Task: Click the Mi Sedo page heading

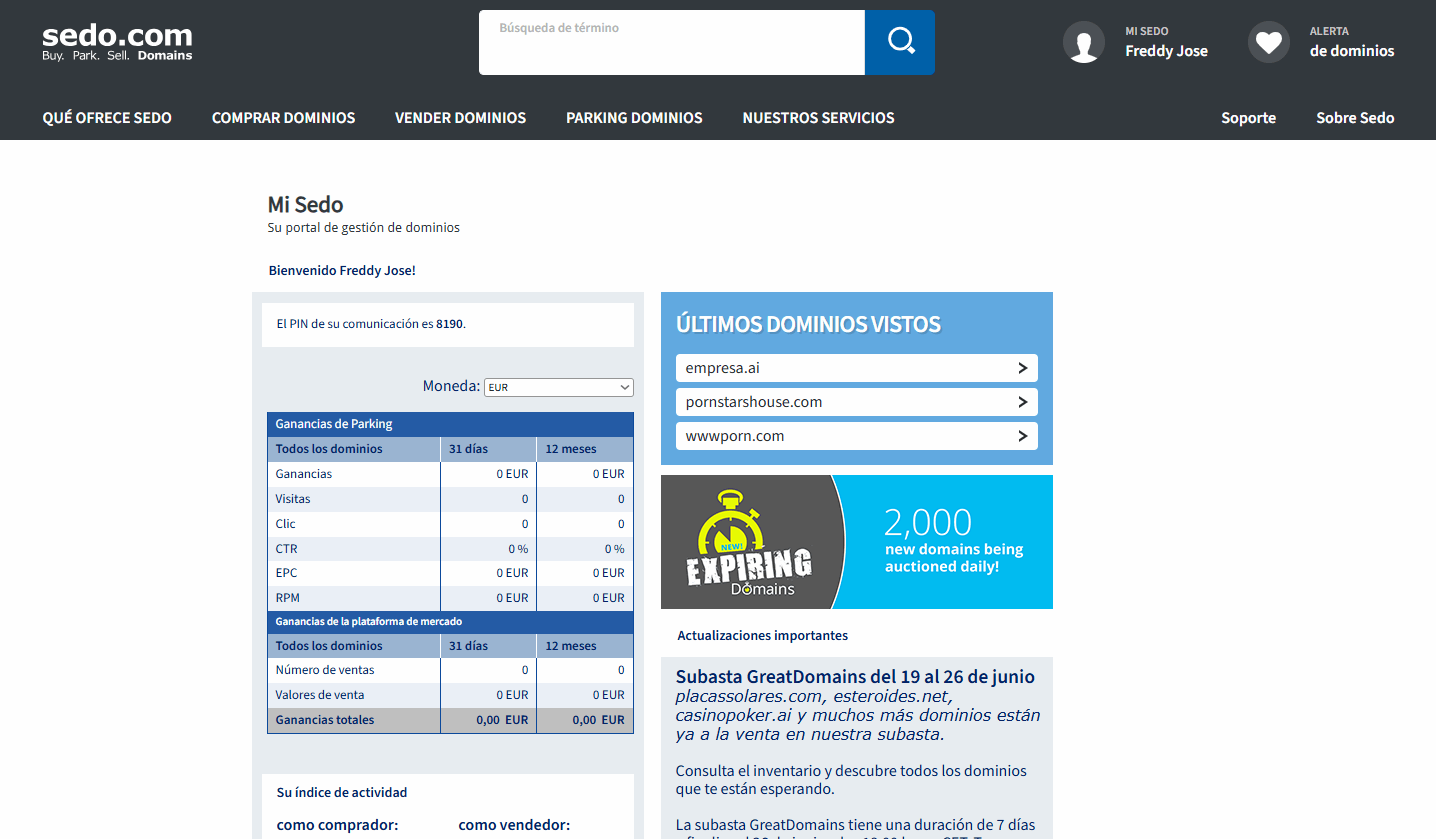Action: click(305, 204)
